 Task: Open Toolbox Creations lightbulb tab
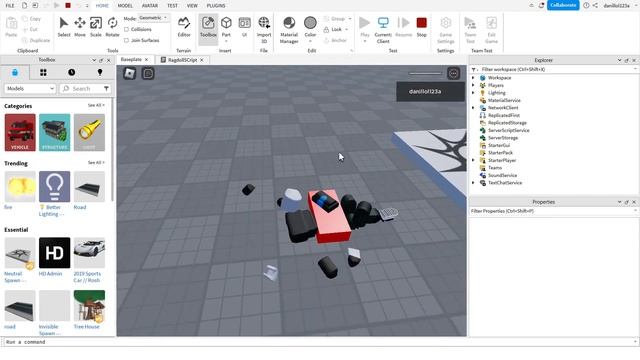[x=100, y=72]
